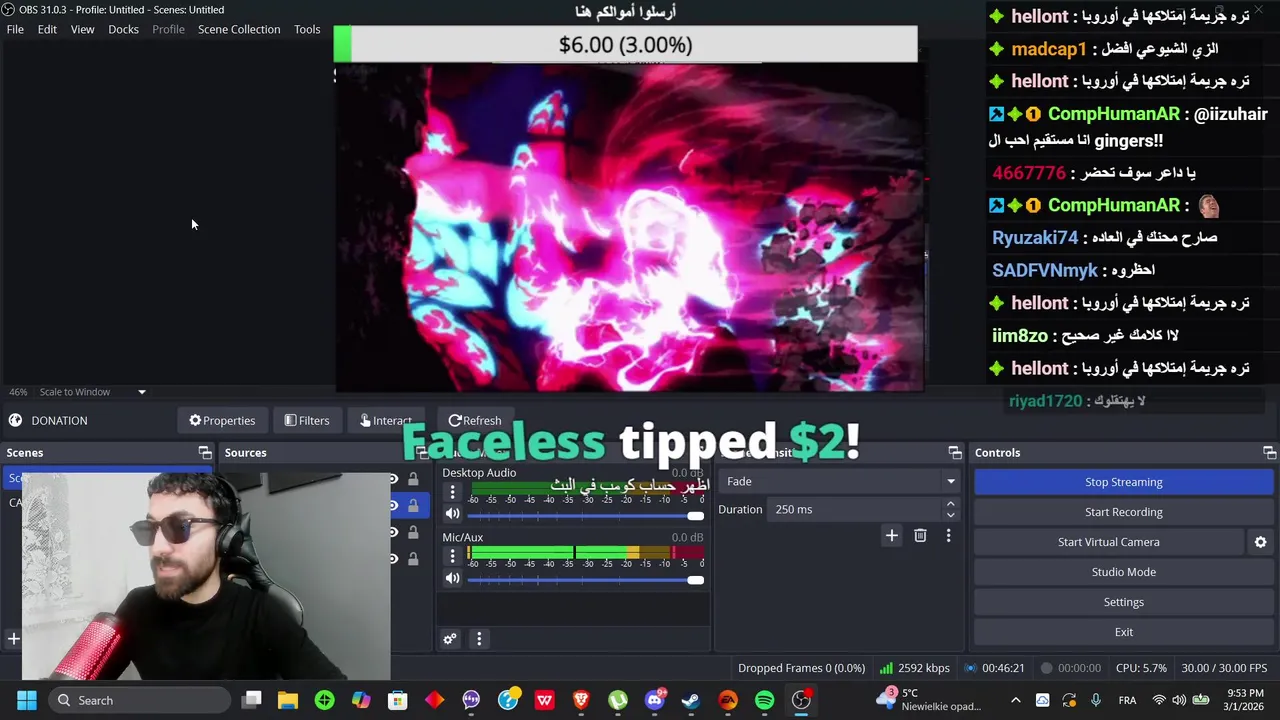Open the Fade transition dropdown

[x=840, y=481]
